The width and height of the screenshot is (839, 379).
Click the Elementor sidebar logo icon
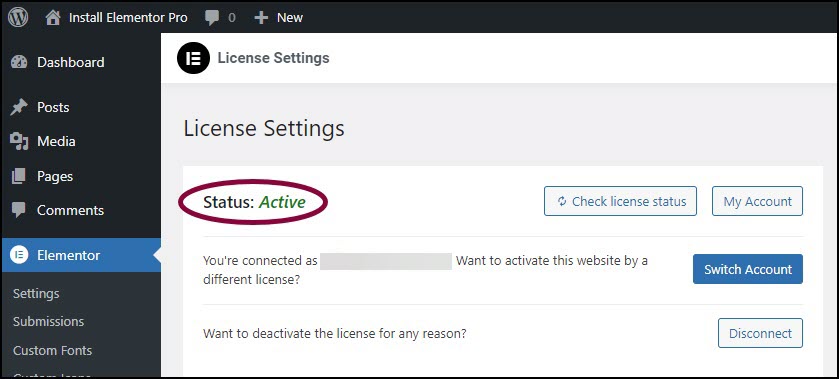coord(19,255)
